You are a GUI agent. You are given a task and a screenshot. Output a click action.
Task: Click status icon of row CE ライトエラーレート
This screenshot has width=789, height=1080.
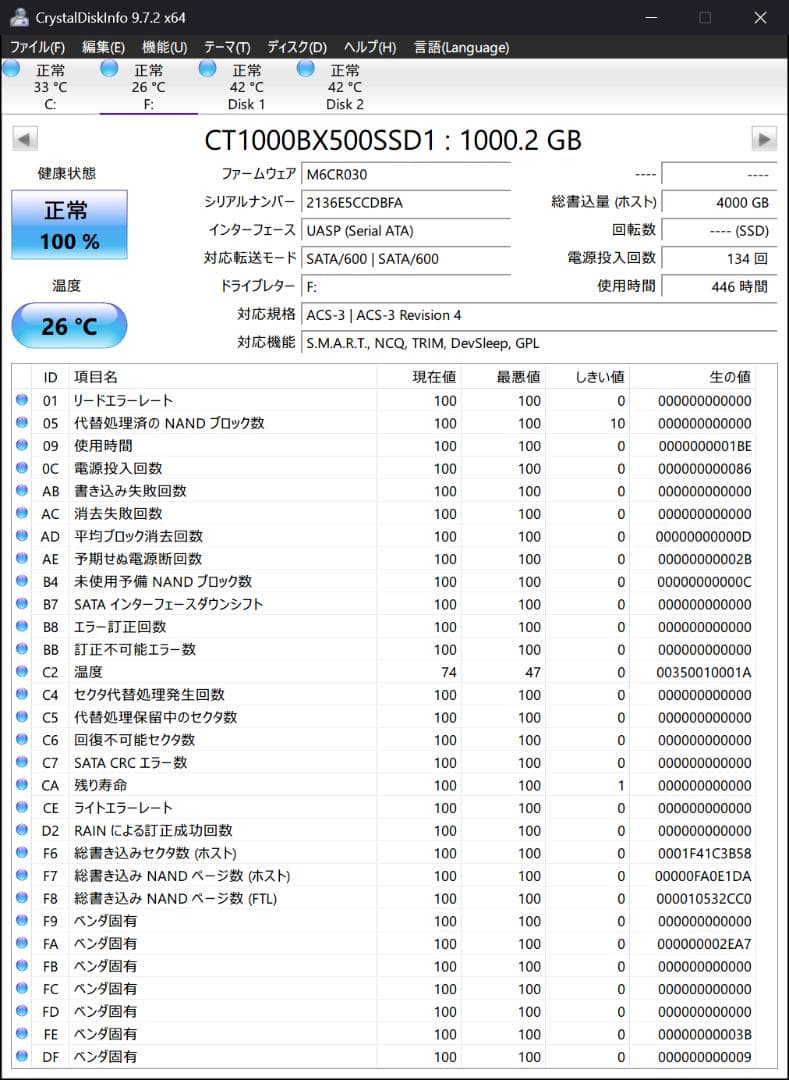pos(22,807)
